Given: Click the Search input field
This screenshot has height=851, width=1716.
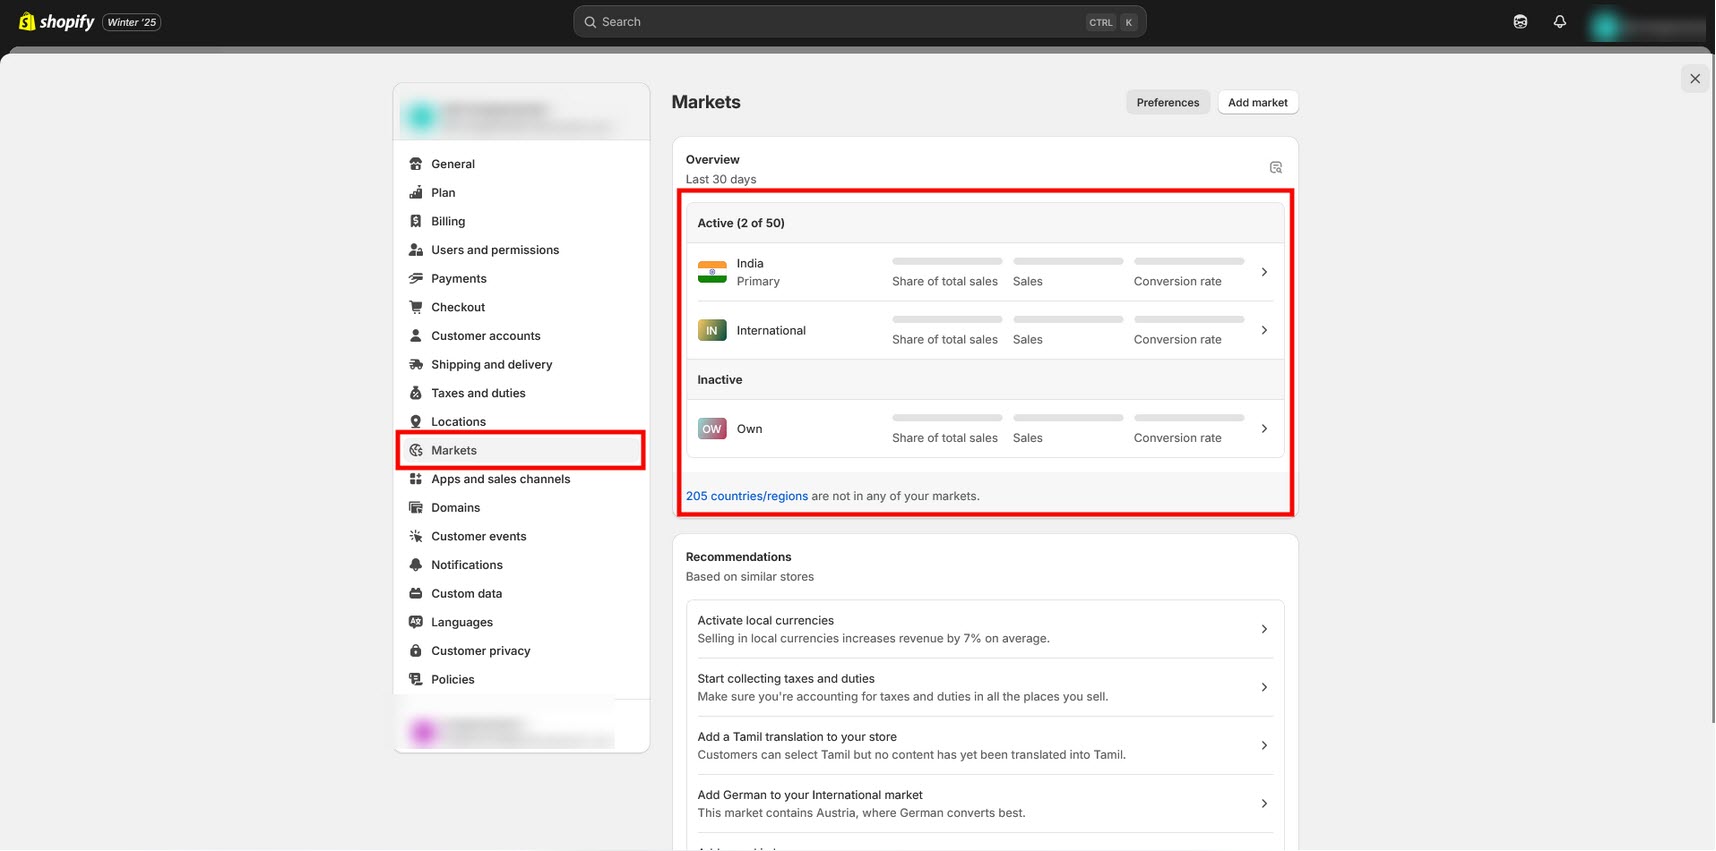Looking at the screenshot, I should (x=840, y=22).
